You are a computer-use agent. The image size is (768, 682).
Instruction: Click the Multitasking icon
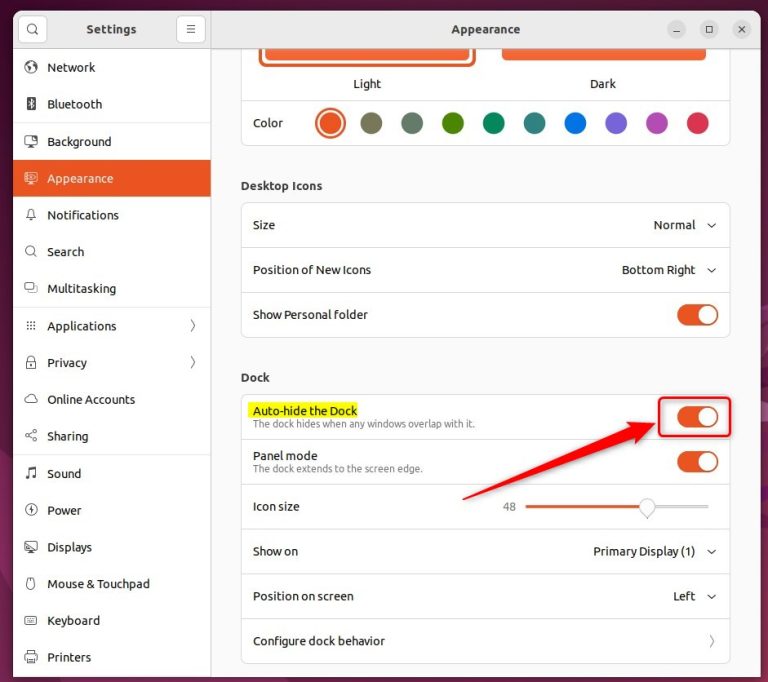click(31, 288)
